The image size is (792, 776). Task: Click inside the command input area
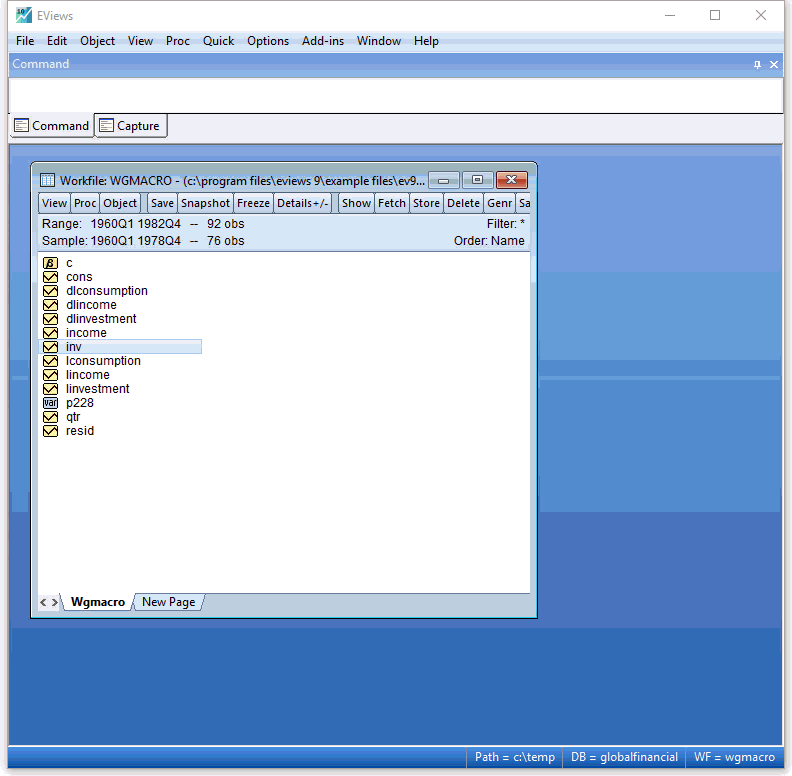point(396,95)
